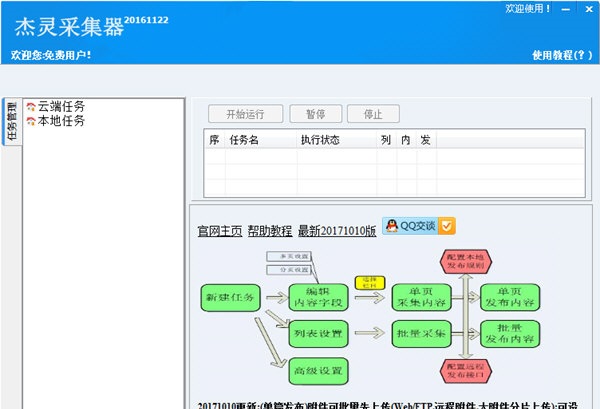
Task: Open the 使用教程(?) link
Action: (562, 55)
